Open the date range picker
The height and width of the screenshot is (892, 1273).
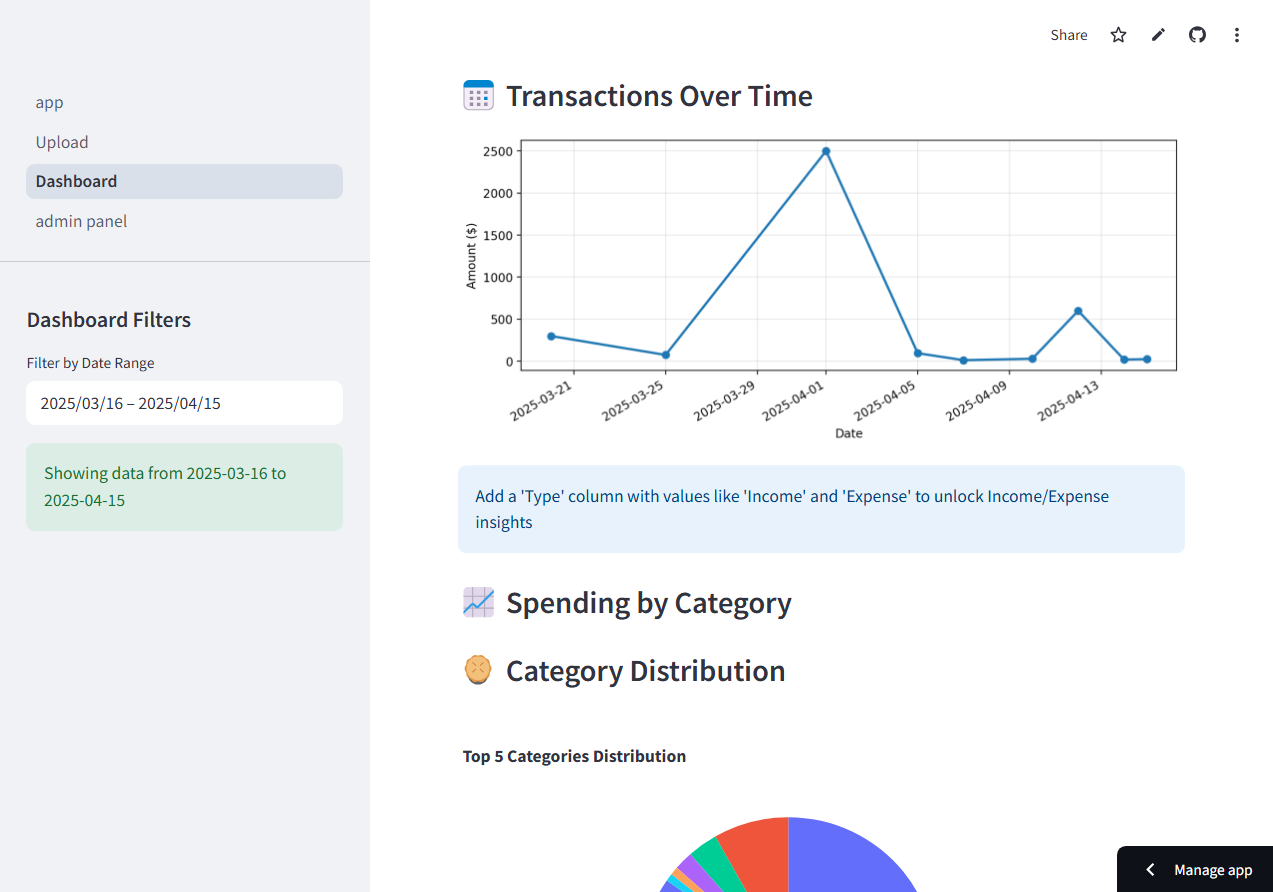point(184,403)
